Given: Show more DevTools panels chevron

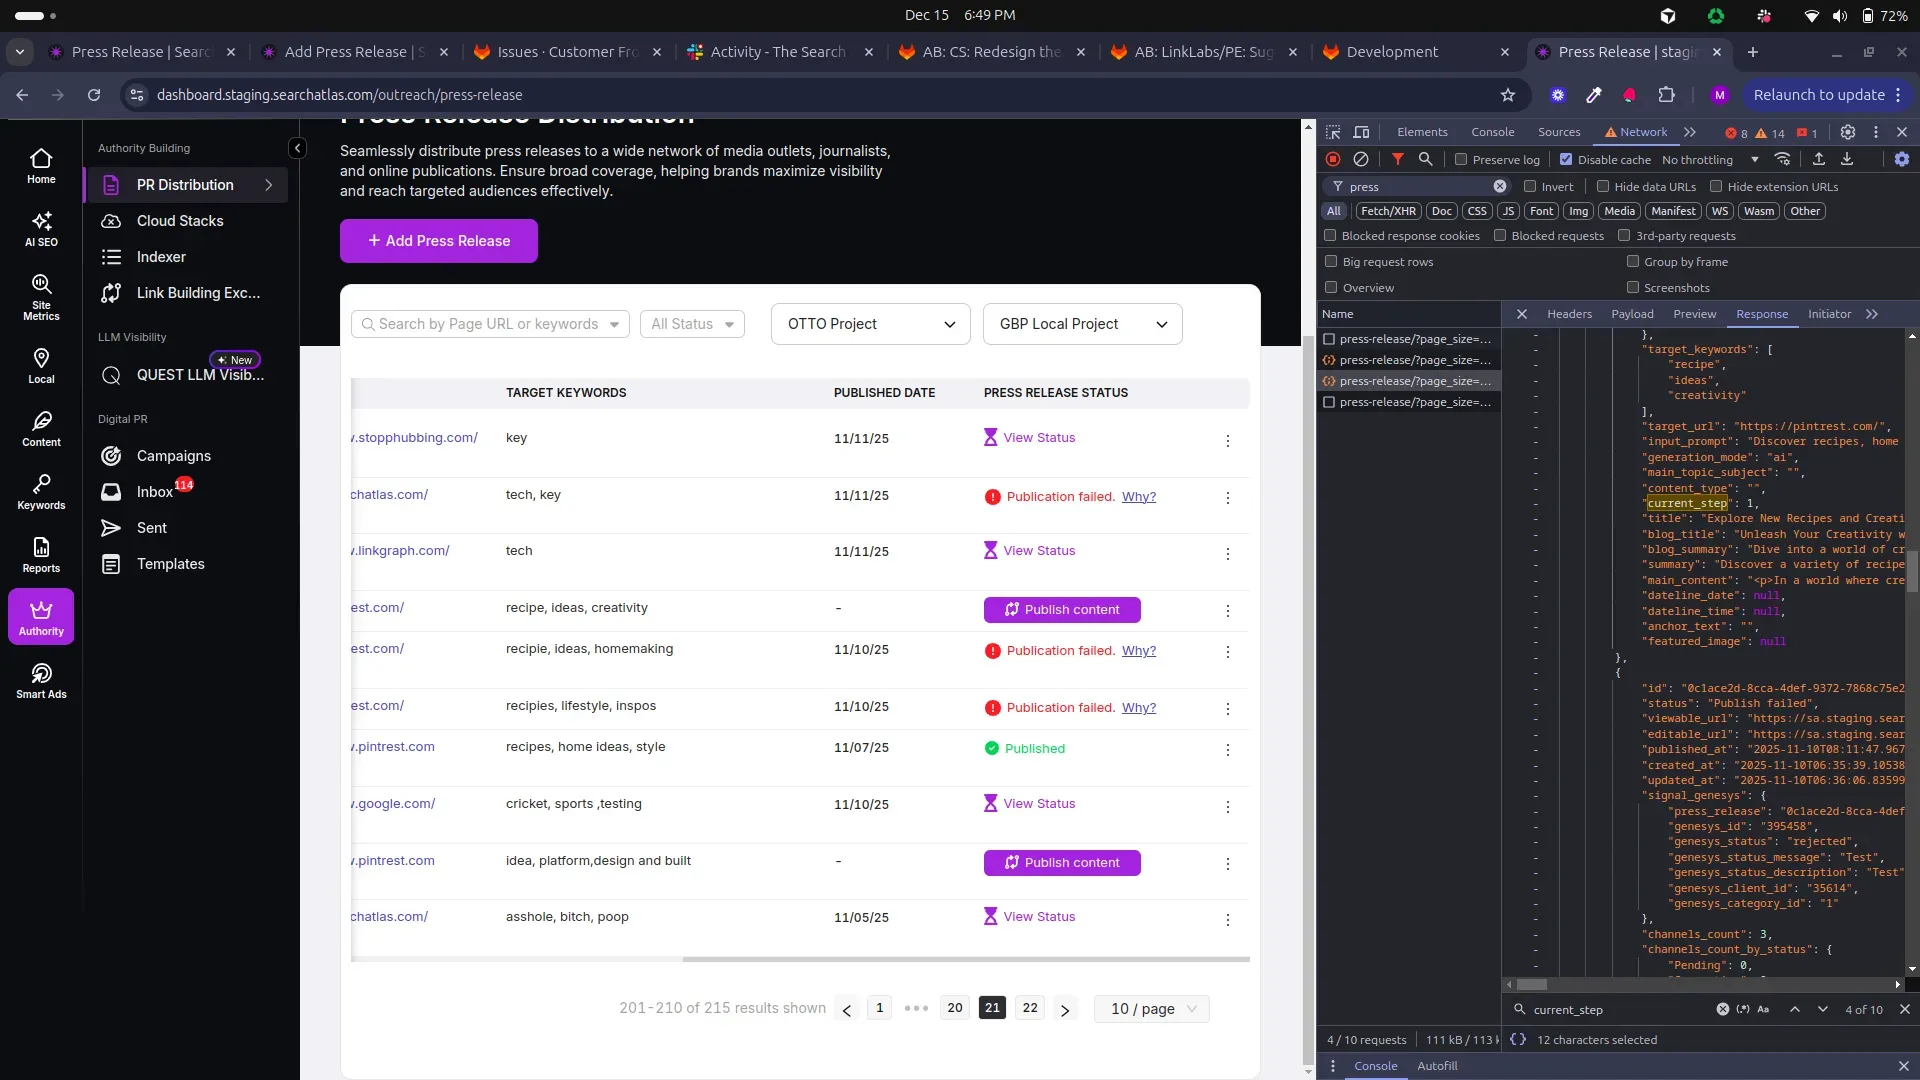Looking at the screenshot, I should [x=1690, y=132].
